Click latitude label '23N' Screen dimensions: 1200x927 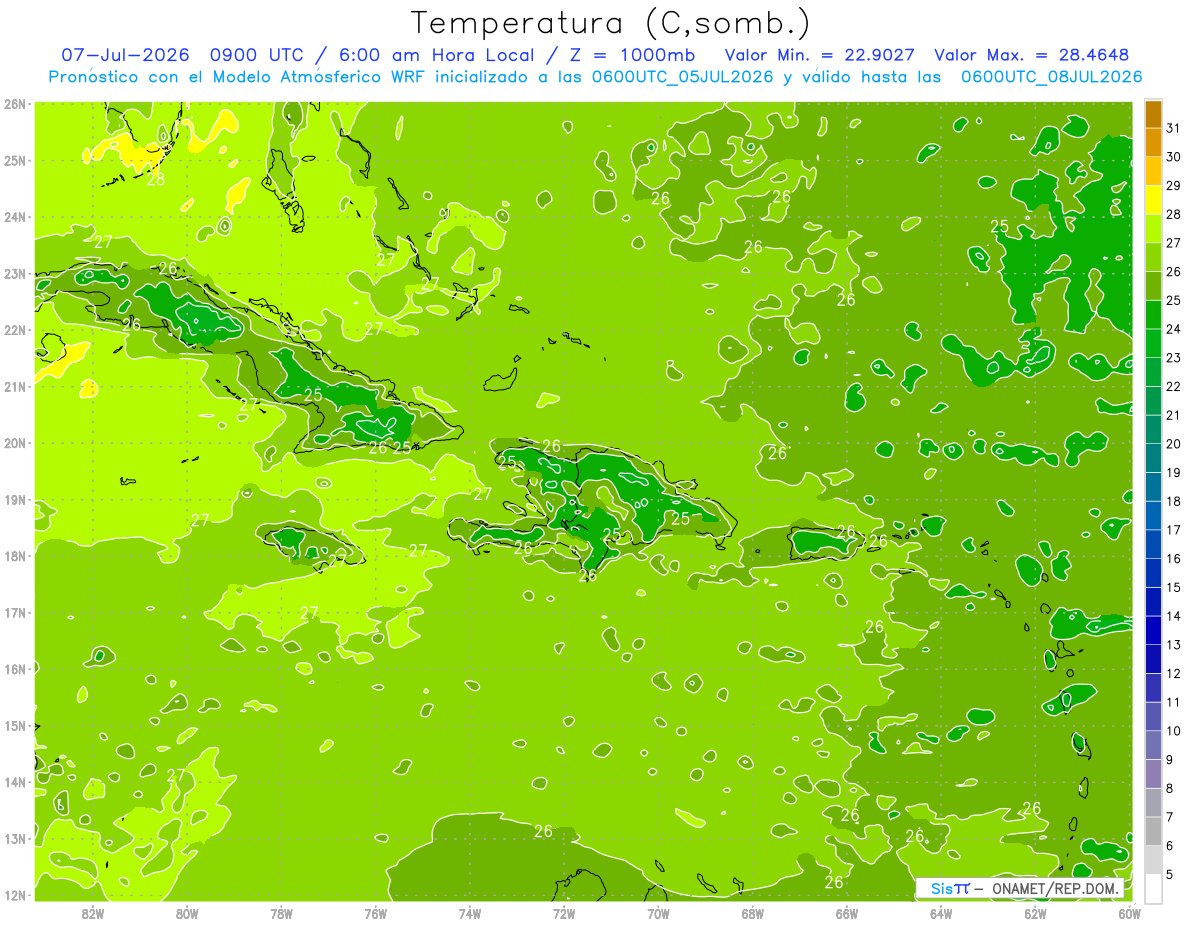(15, 273)
